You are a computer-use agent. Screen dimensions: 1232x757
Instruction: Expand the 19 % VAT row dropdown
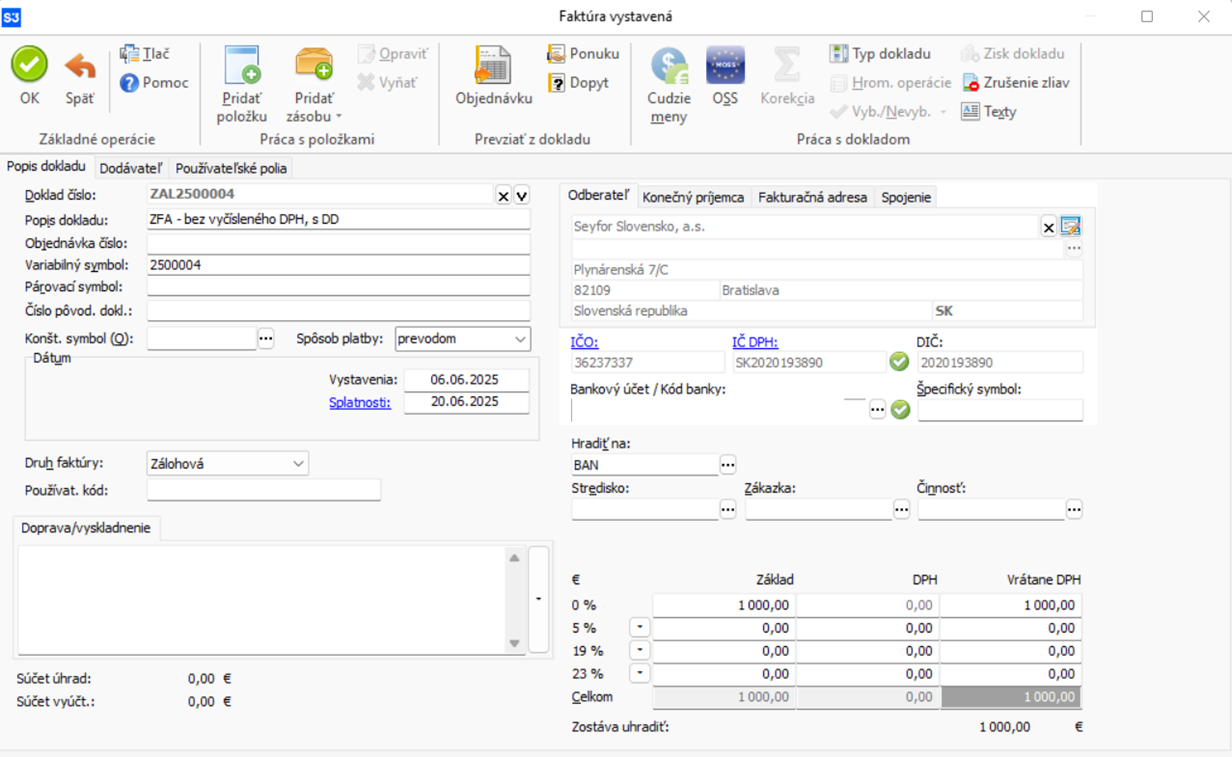639,651
